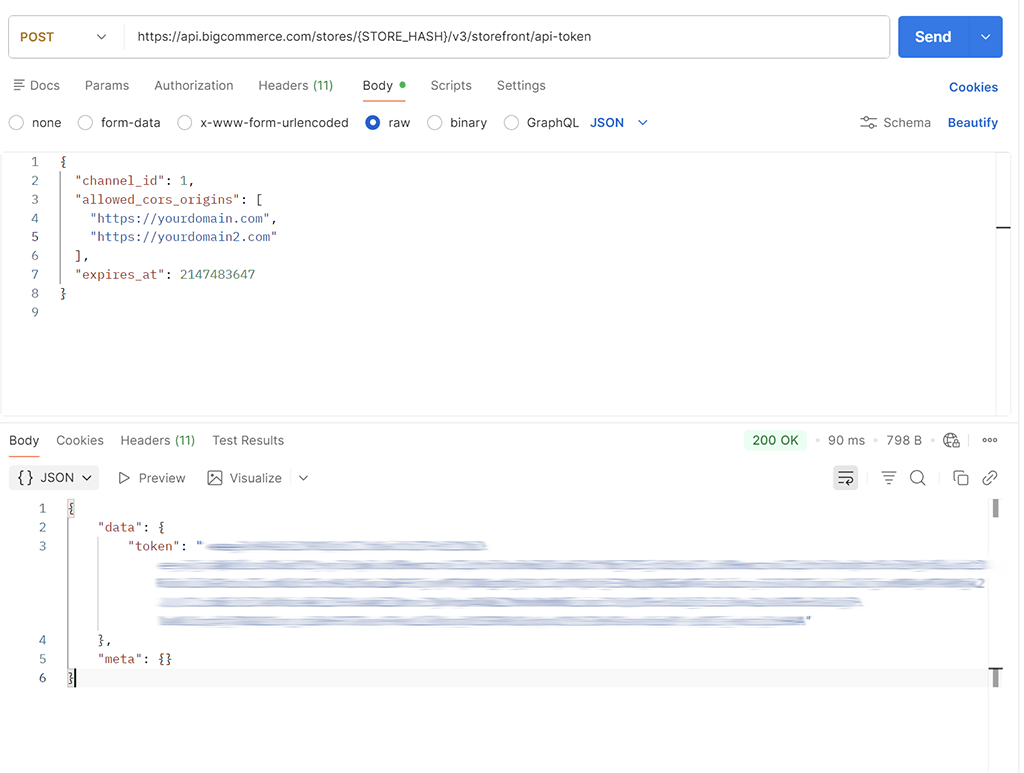The width and height of the screenshot is (1024, 773).
Task: Open network information globe icon
Action: (x=952, y=440)
